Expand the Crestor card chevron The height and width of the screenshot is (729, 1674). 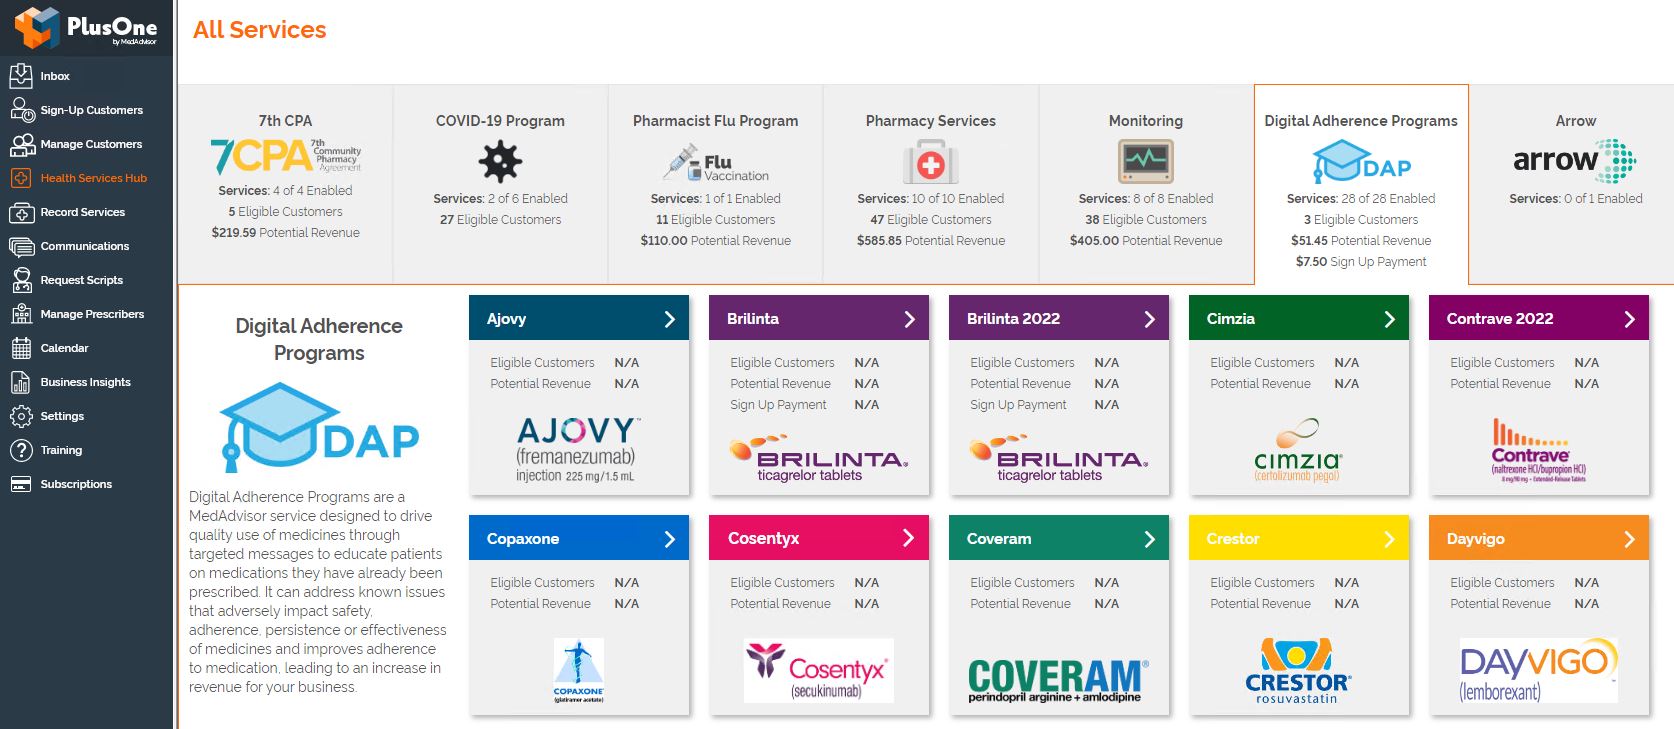coord(1389,539)
